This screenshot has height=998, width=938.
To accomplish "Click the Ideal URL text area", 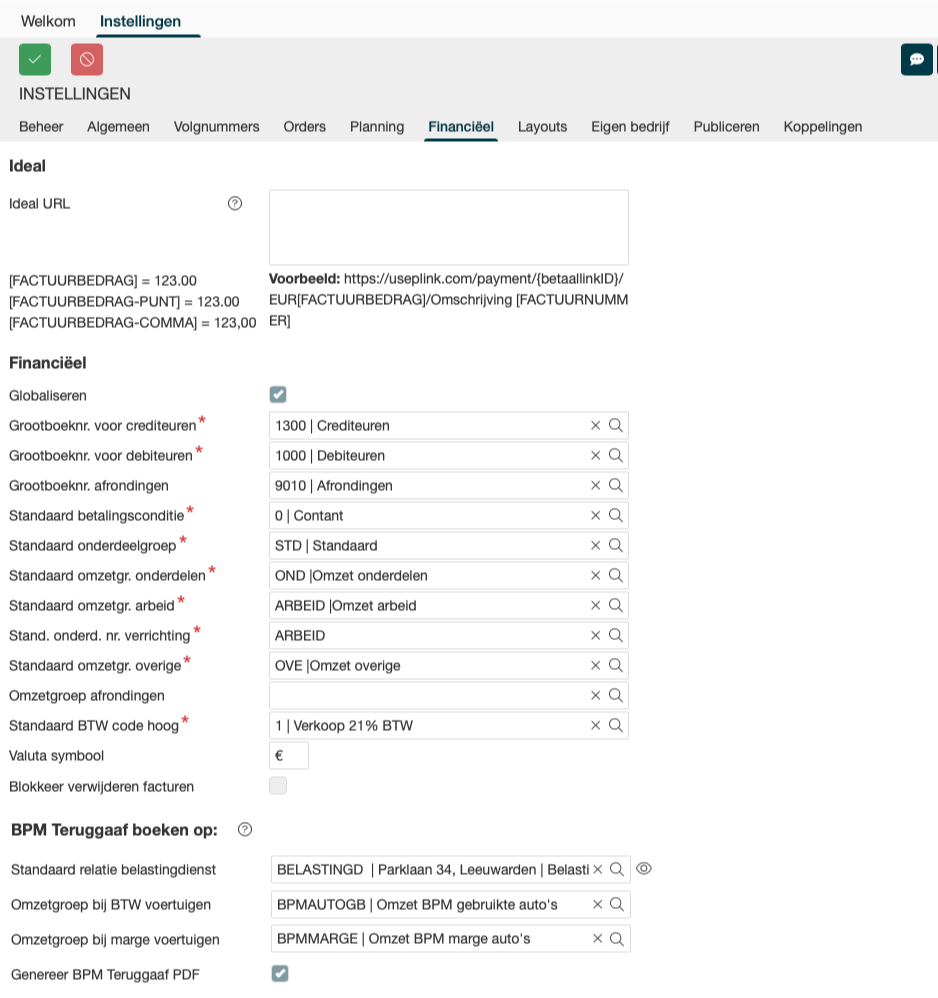I will tap(448, 227).
